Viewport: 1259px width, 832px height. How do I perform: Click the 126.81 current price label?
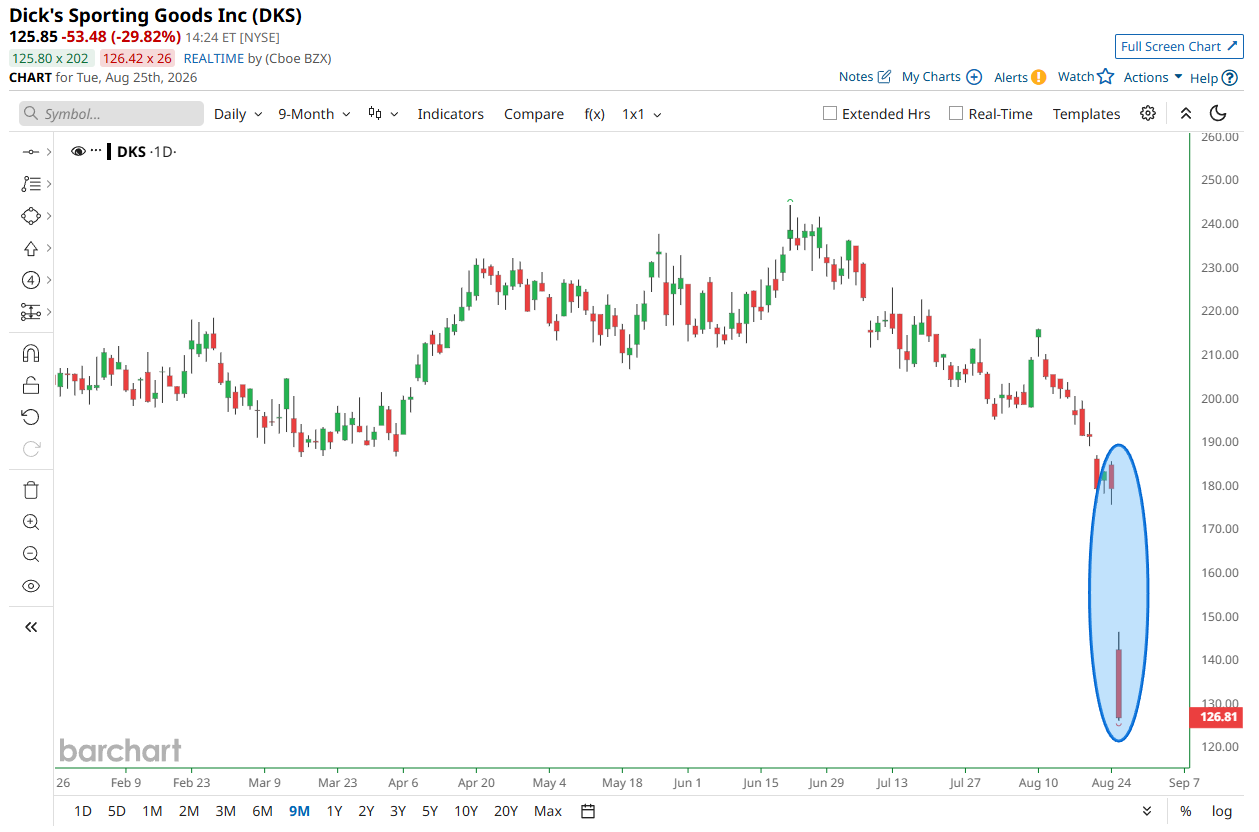(x=1216, y=717)
